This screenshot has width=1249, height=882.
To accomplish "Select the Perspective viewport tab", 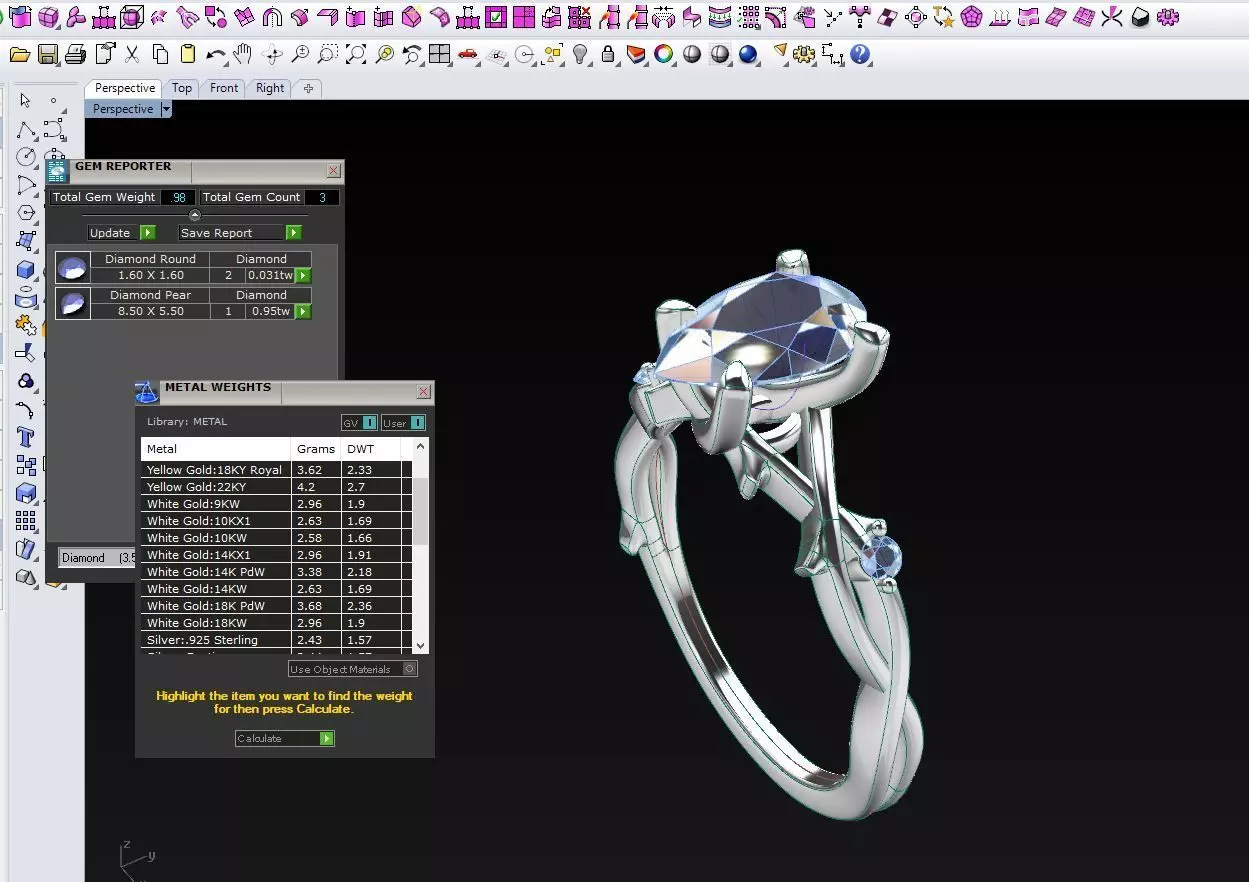I will (125, 88).
